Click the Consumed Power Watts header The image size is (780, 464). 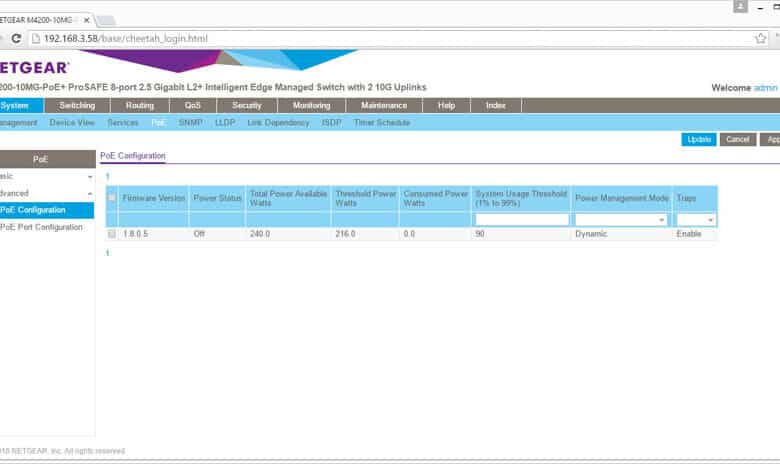pos(435,198)
